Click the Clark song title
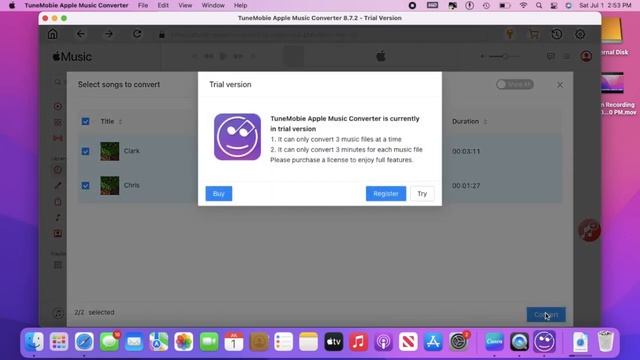This screenshot has height=360, width=640. 131,151
